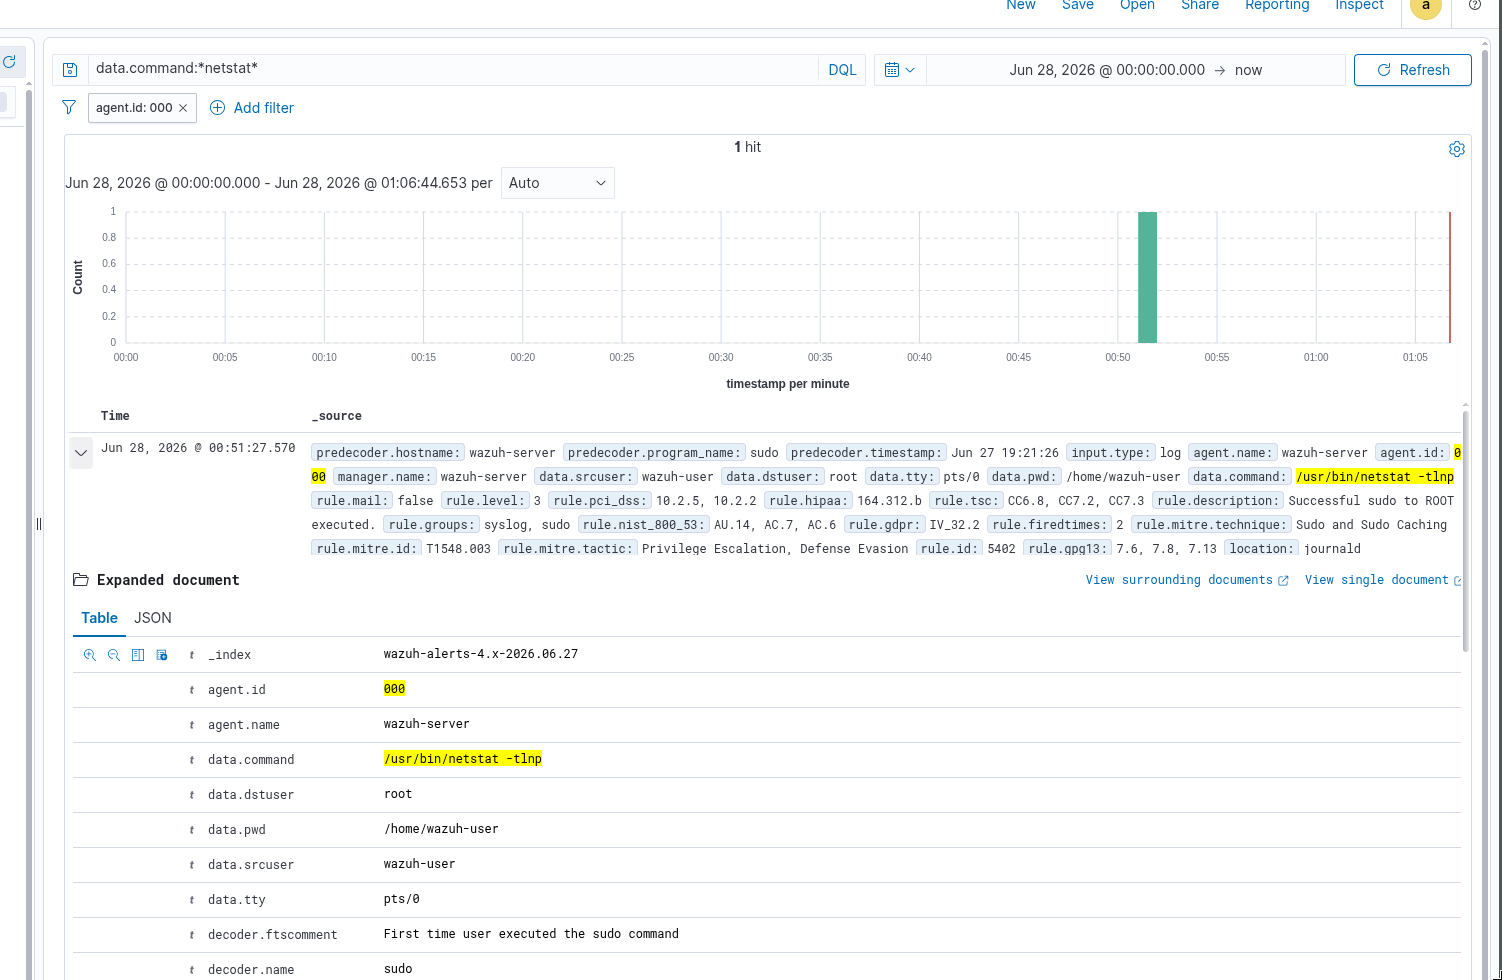
Task: Click the sidebar refresh icon
Action: (x=9, y=62)
